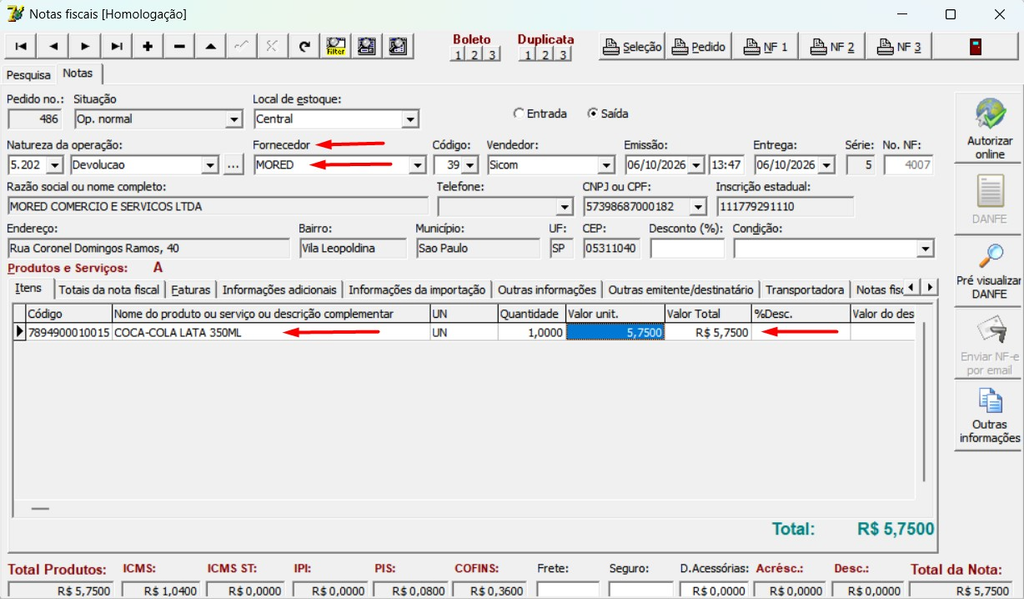1024x599 pixels.
Task: Click the Quantidade 1,0000 cell
Action: coord(532,332)
